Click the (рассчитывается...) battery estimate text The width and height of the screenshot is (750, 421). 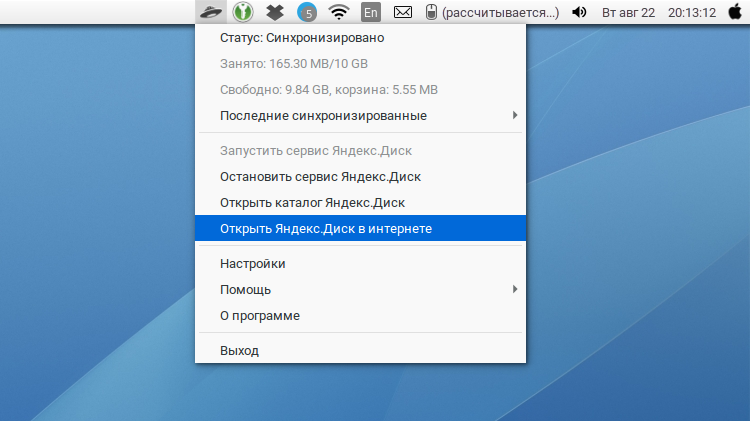click(x=500, y=13)
